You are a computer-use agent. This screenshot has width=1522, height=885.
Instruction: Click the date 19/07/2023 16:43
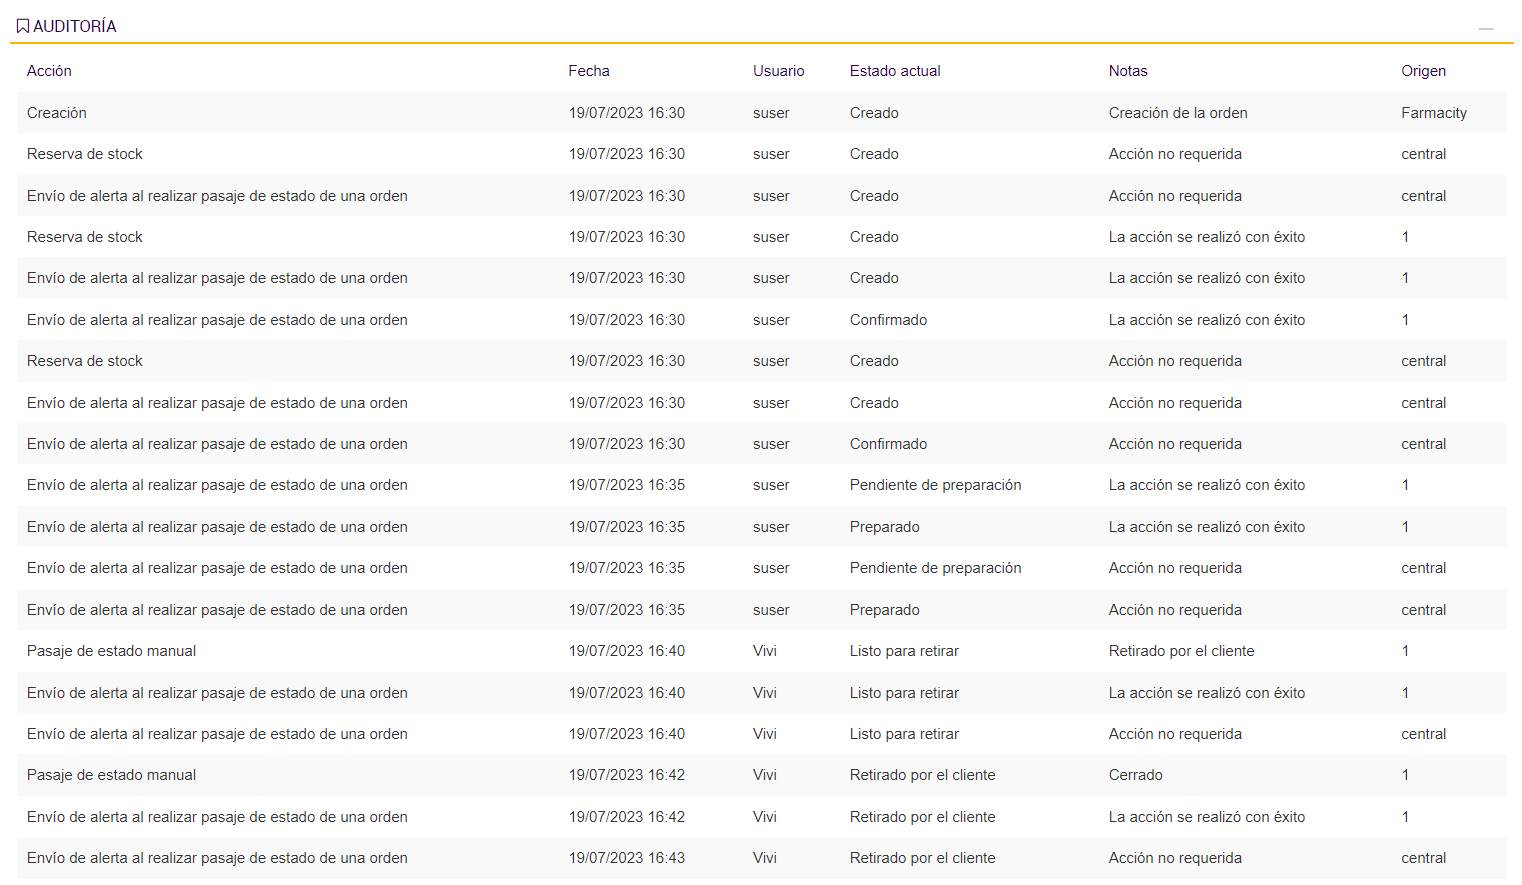[x=627, y=858]
